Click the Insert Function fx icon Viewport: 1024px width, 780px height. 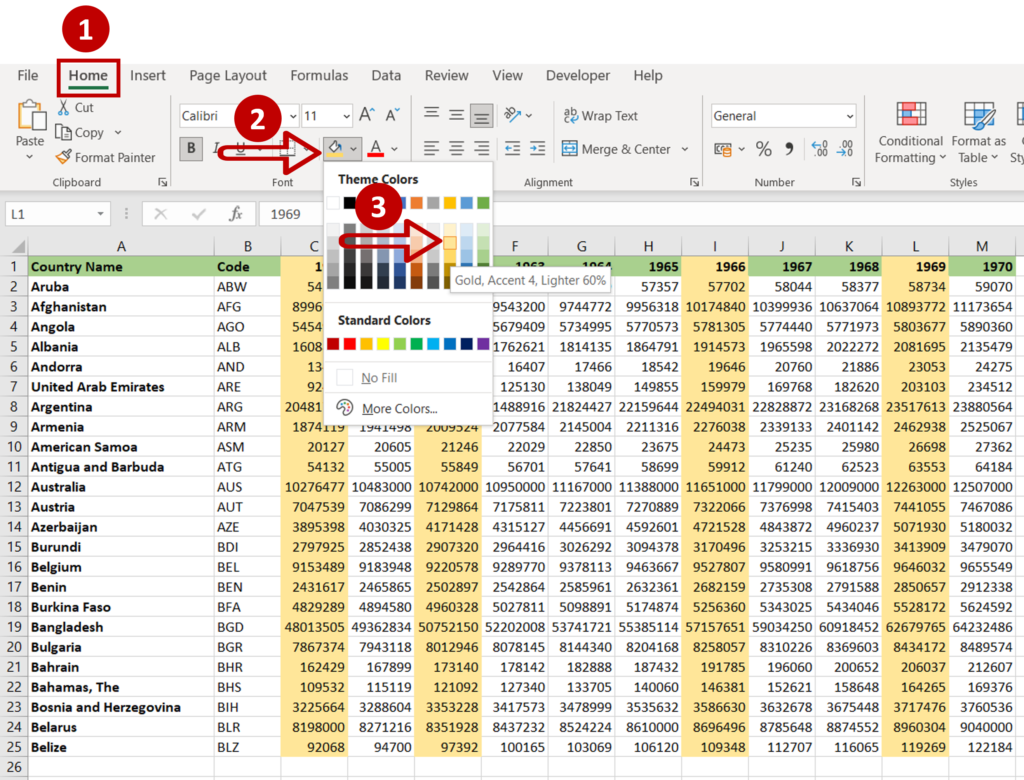(236, 214)
